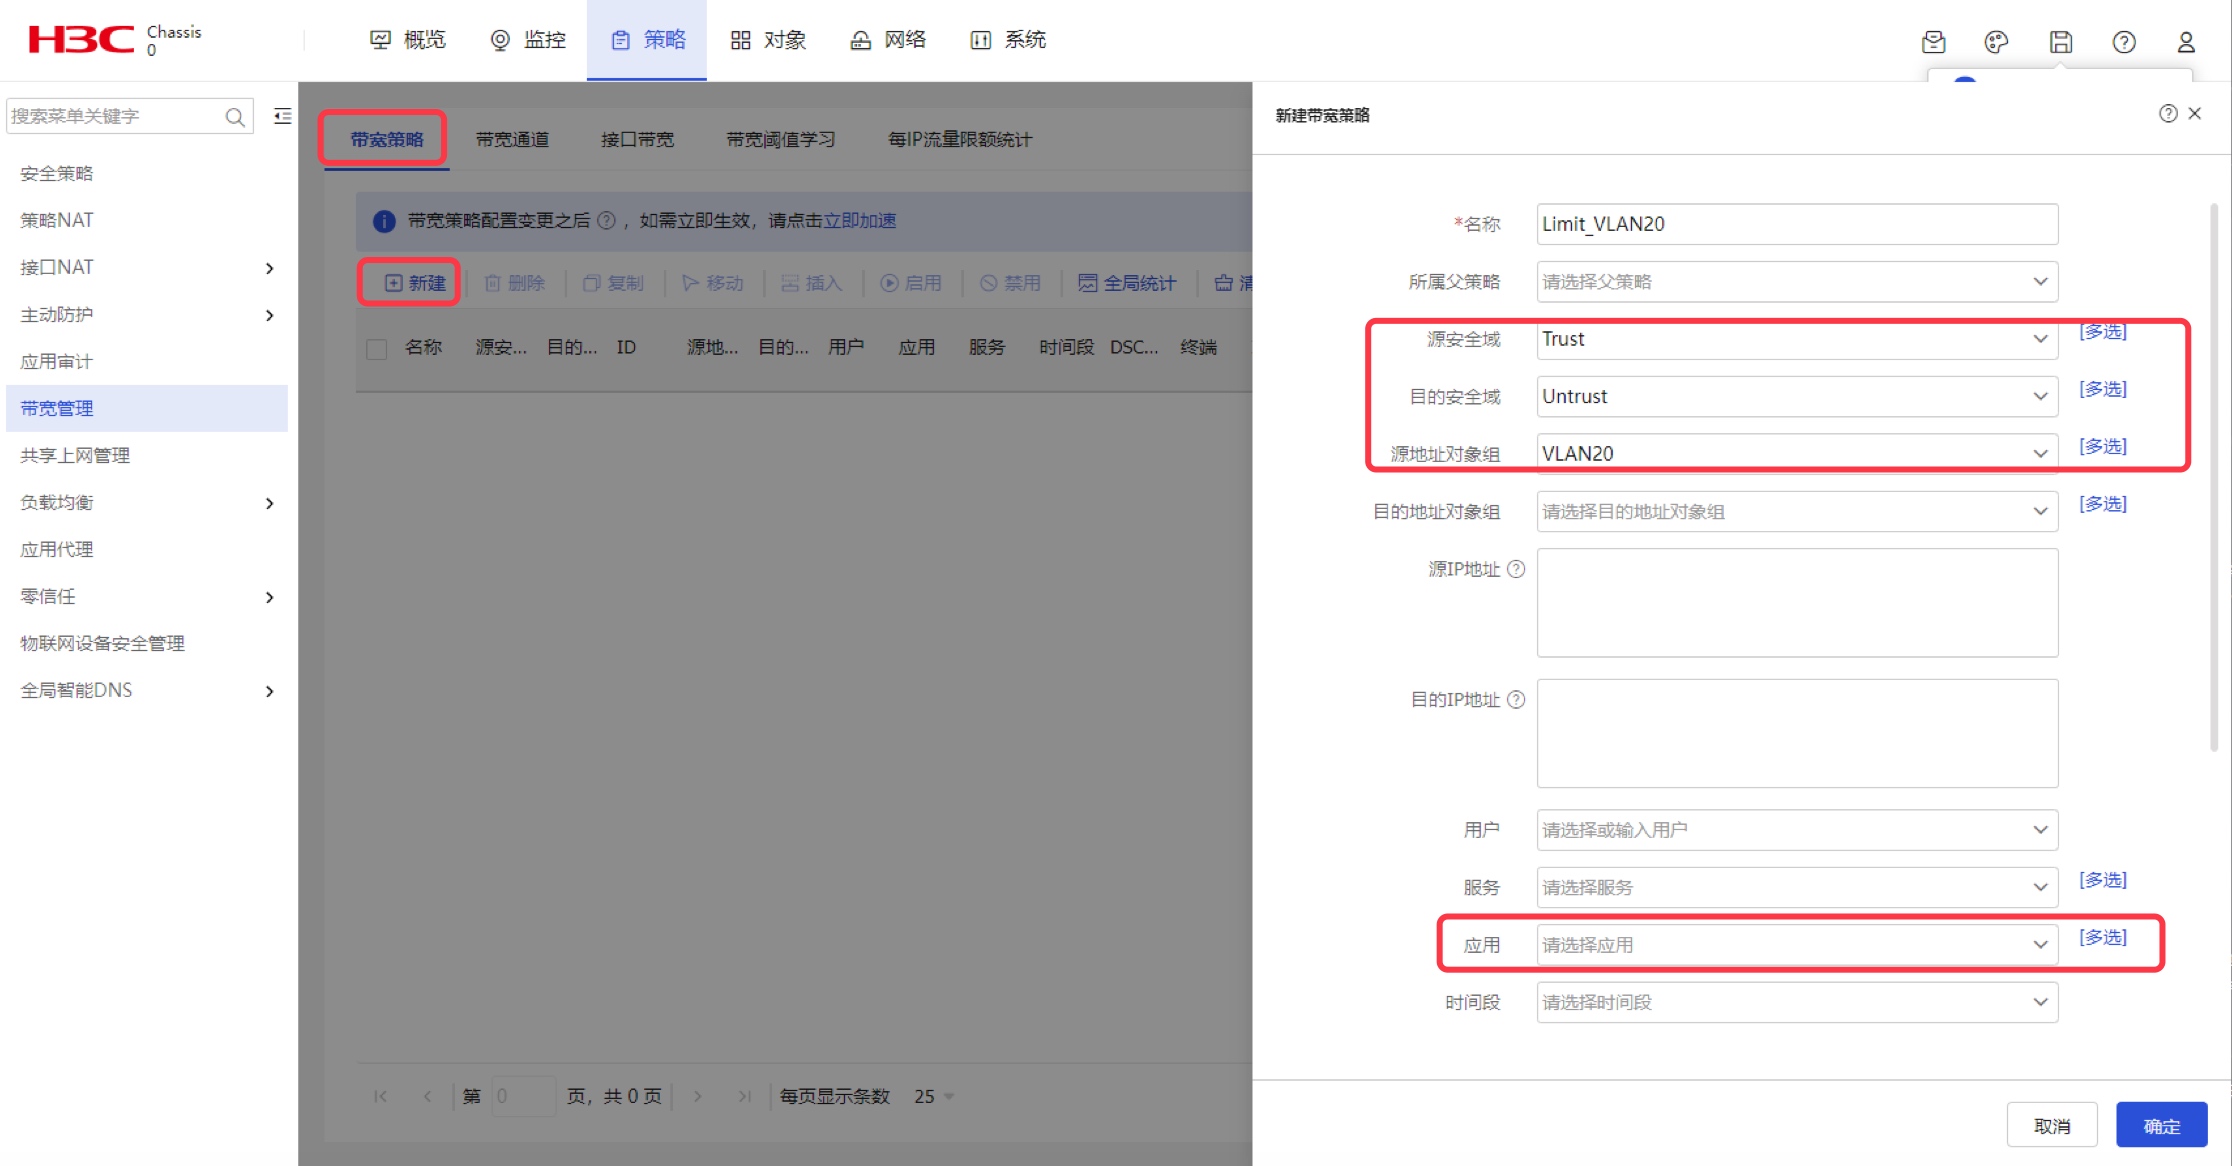Click the search magnifier in menu search
This screenshot has height=1166, width=2232.
coord(235,117)
